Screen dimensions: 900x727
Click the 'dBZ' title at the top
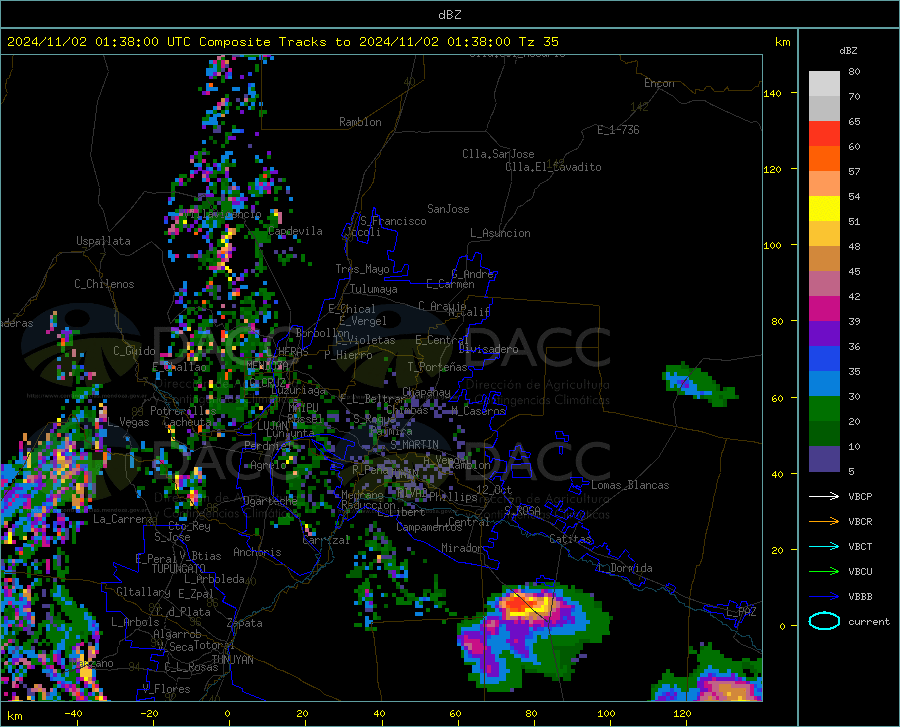(x=449, y=15)
